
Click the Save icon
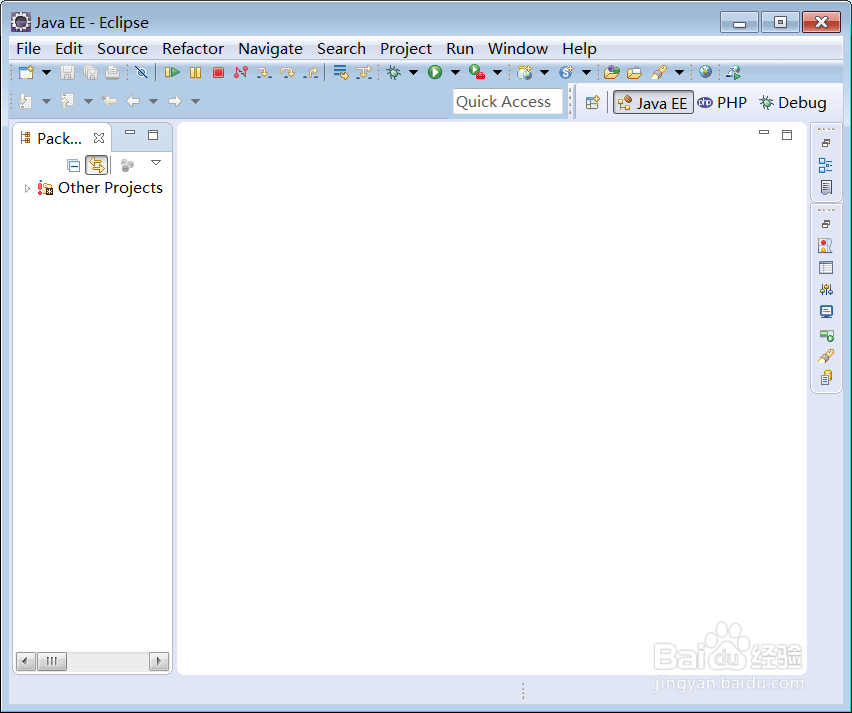67,72
